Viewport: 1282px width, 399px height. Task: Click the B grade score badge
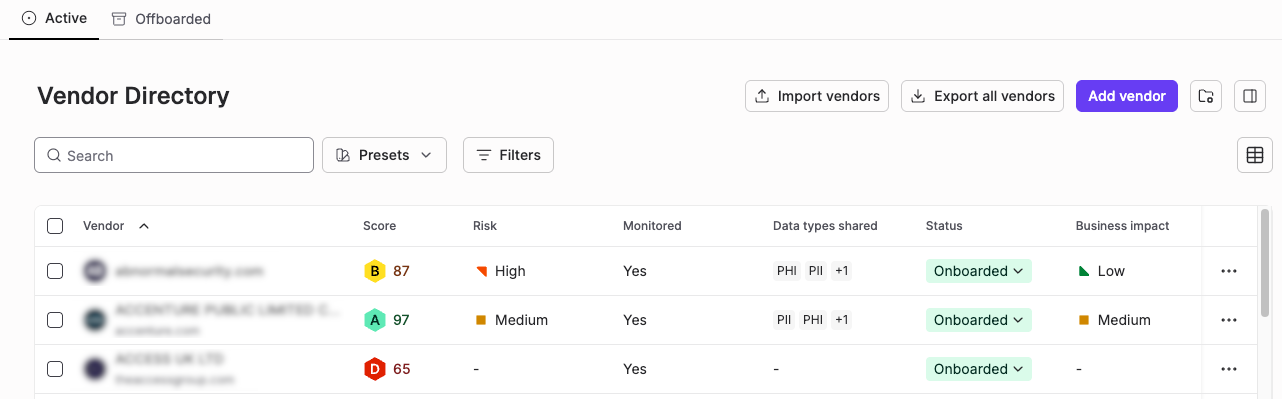click(x=375, y=271)
